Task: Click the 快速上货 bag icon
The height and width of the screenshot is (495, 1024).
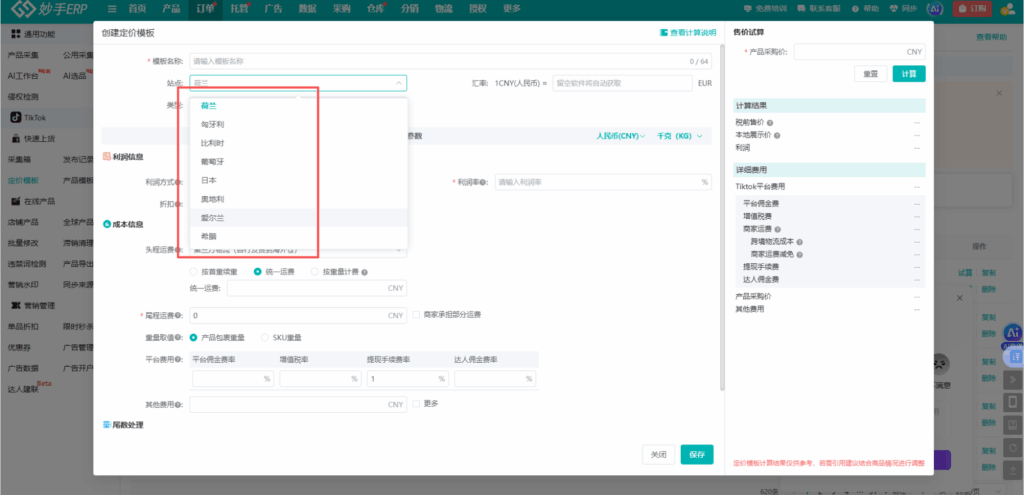Action: pos(16,138)
